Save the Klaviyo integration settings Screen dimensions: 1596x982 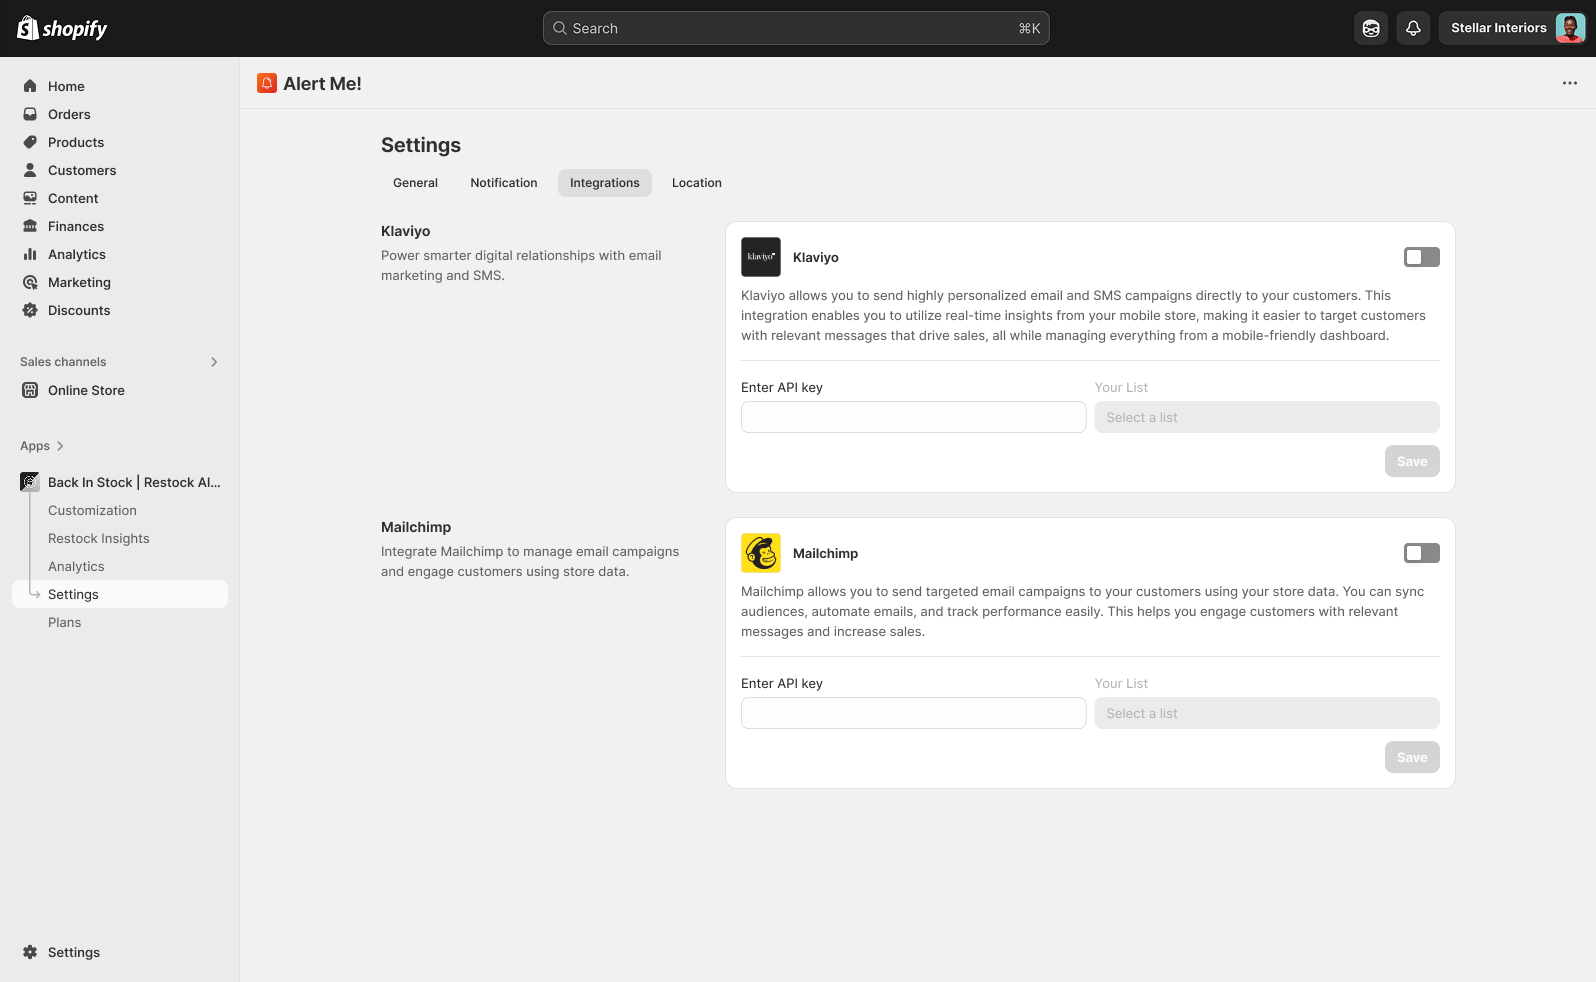[1412, 461]
